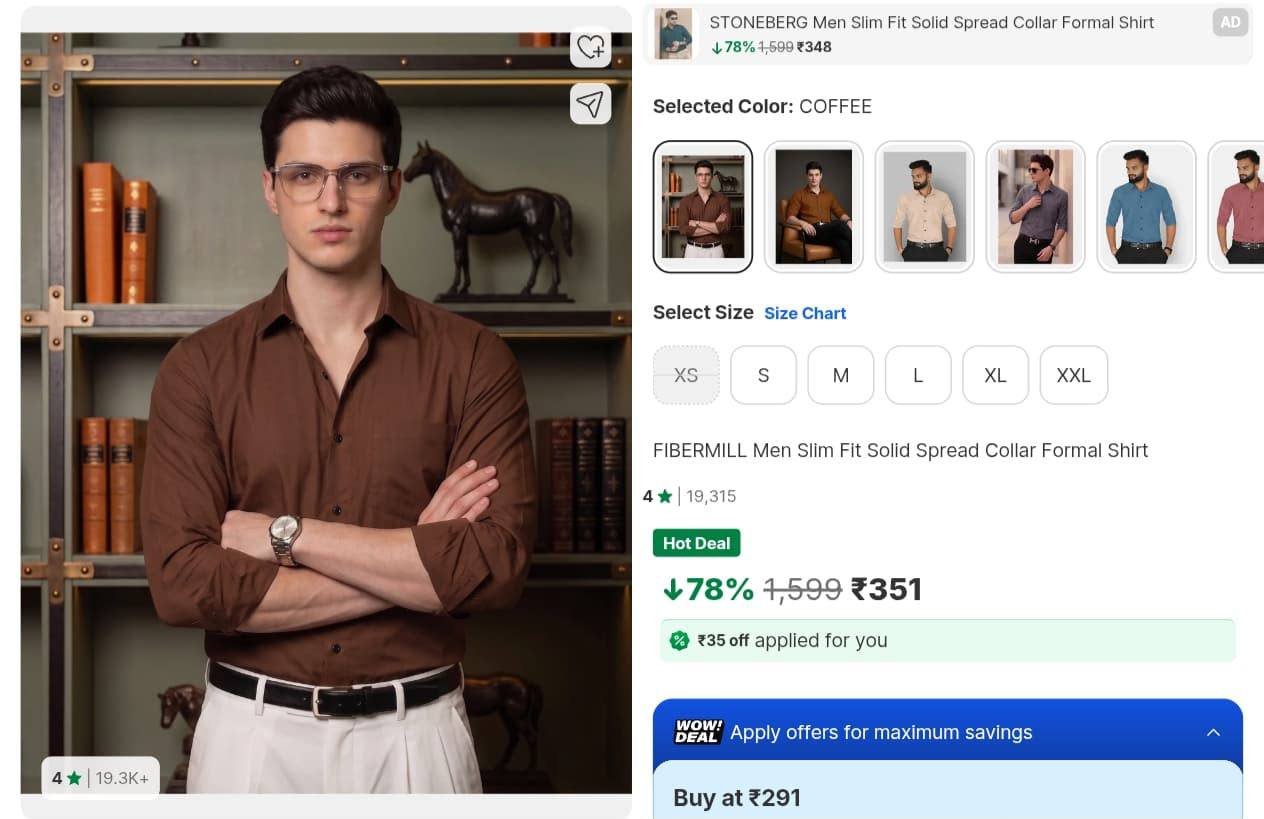Image resolution: width=1264 pixels, height=819 pixels.
Task: Click the AD badge on sponsored listing
Action: tap(1230, 22)
